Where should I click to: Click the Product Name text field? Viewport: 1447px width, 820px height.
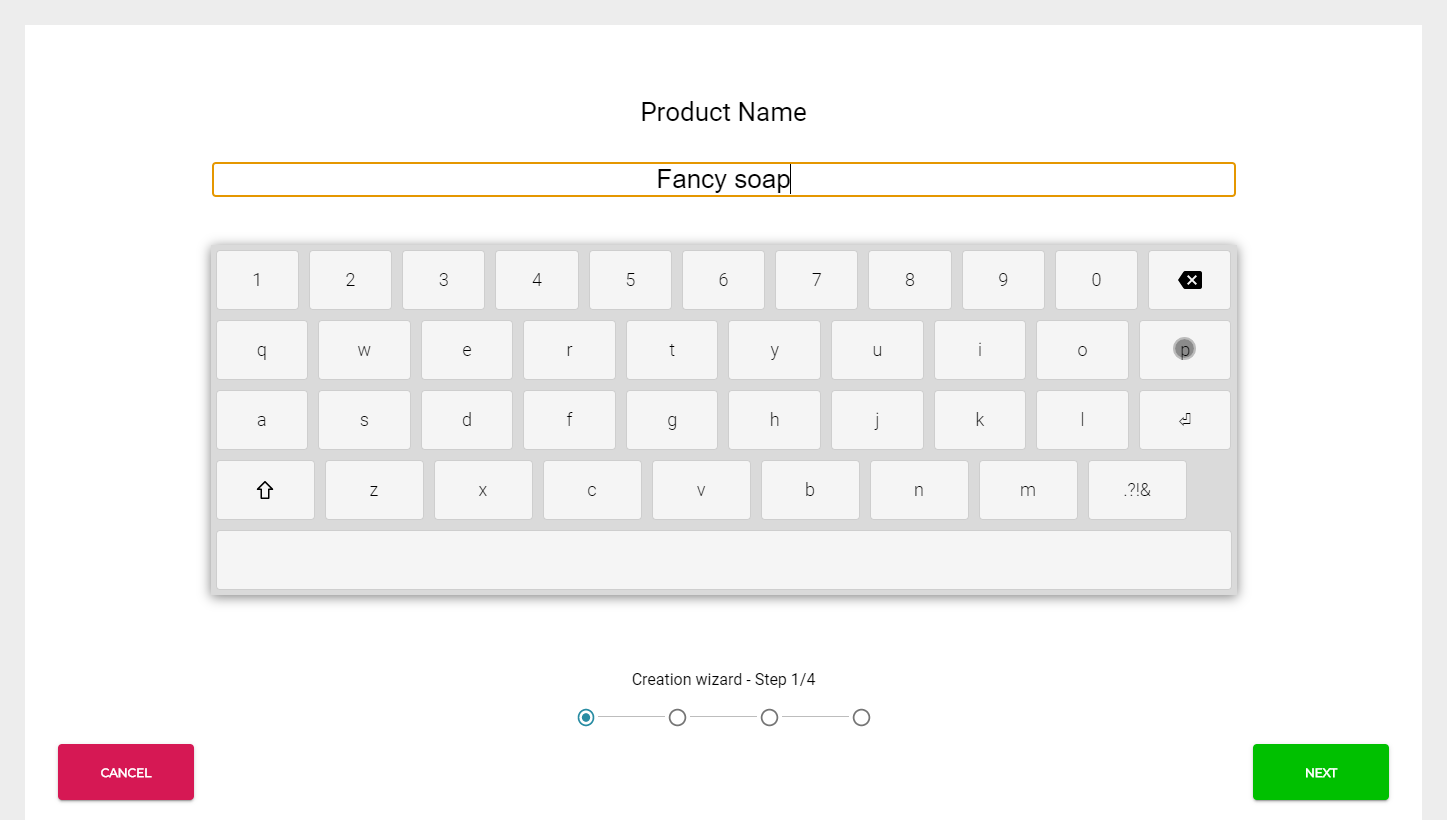click(x=723, y=179)
